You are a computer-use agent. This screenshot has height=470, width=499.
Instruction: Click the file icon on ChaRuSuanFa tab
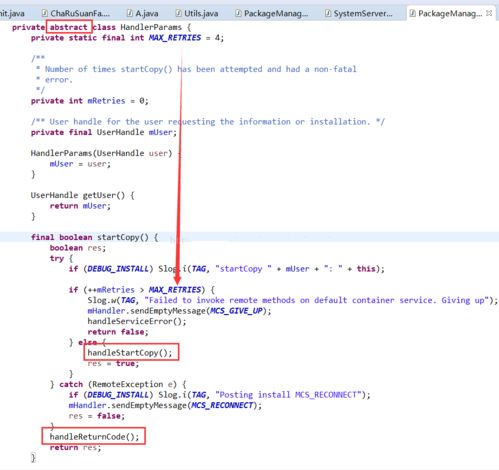(x=45, y=13)
